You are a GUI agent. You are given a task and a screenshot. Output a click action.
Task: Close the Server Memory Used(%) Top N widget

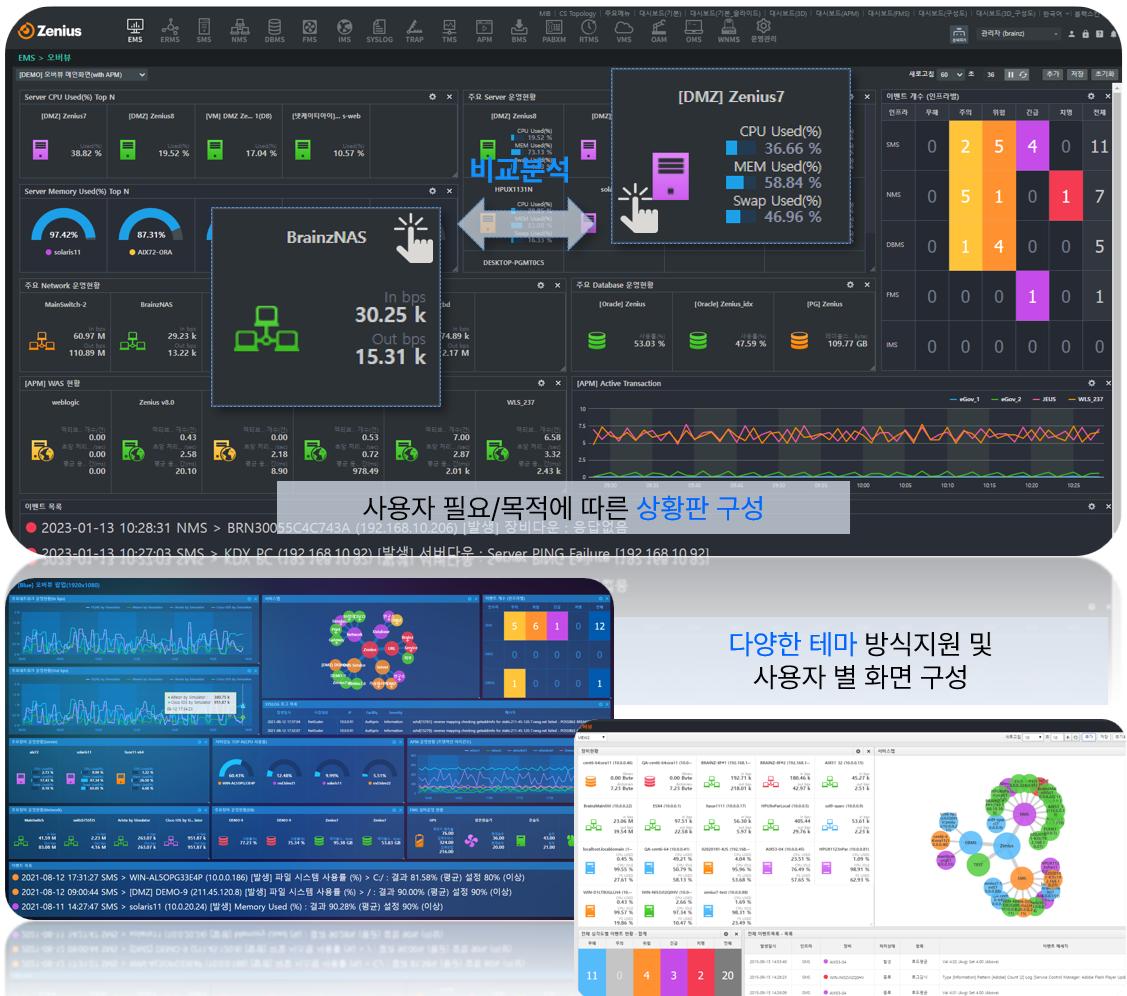pyautogui.click(x=449, y=191)
